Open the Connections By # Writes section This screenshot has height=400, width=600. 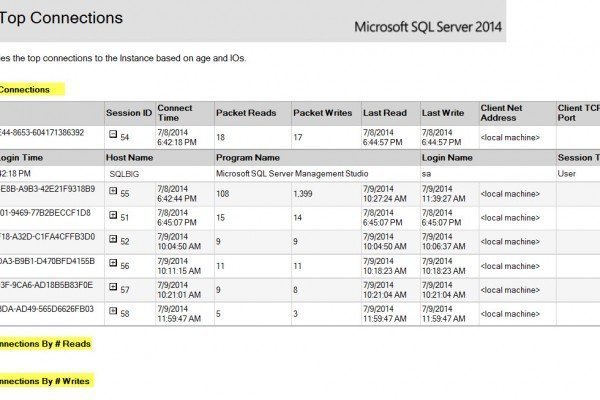pyautogui.click(x=45, y=381)
